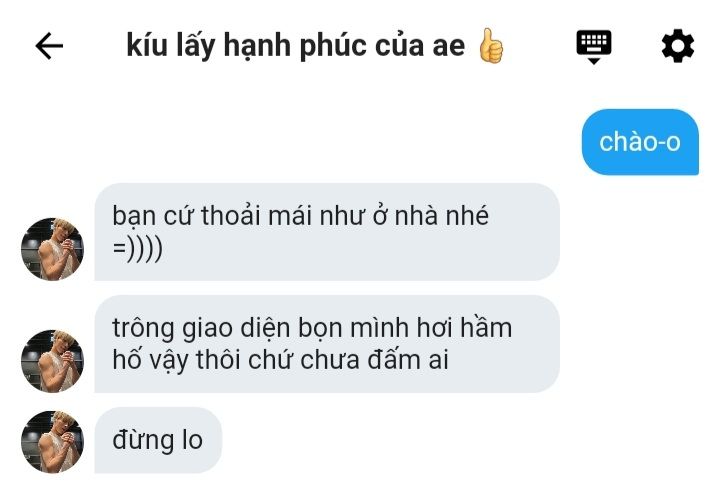This screenshot has width=720, height=481.
Task: Open the avatar beside "đừng lo" message
Action: (52, 442)
